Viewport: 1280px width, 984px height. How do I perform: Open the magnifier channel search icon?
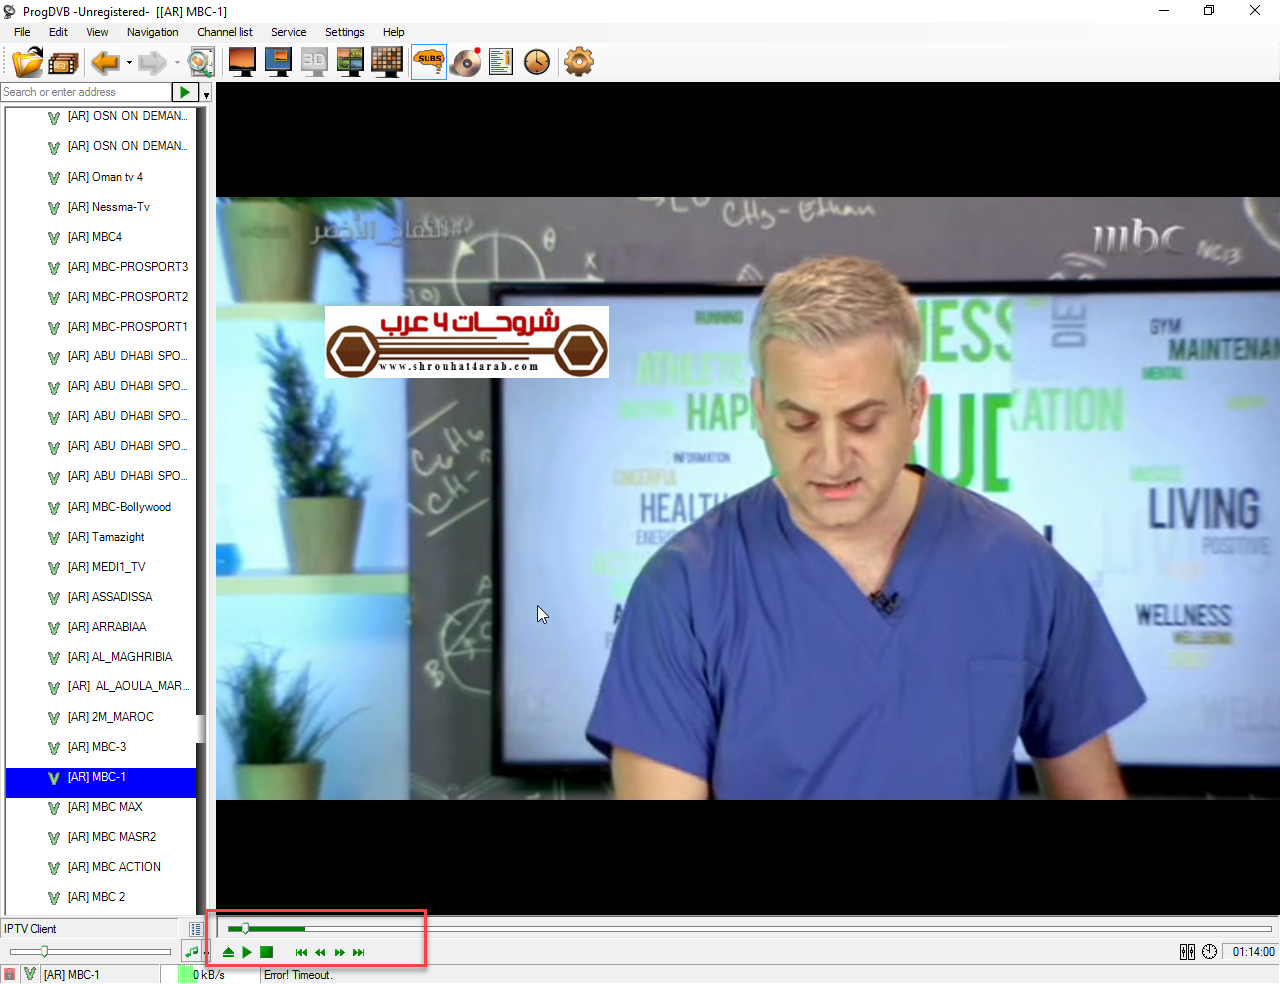coord(201,62)
